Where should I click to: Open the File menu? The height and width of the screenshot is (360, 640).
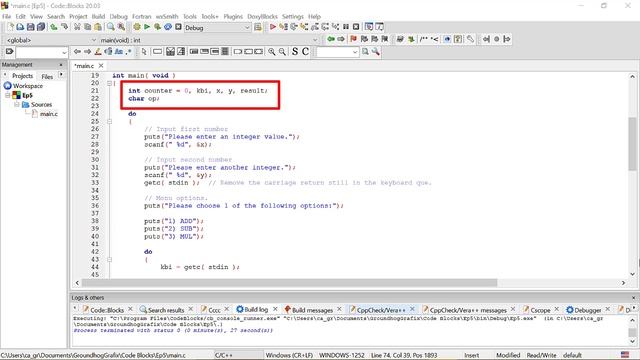[x=7, y=16]
